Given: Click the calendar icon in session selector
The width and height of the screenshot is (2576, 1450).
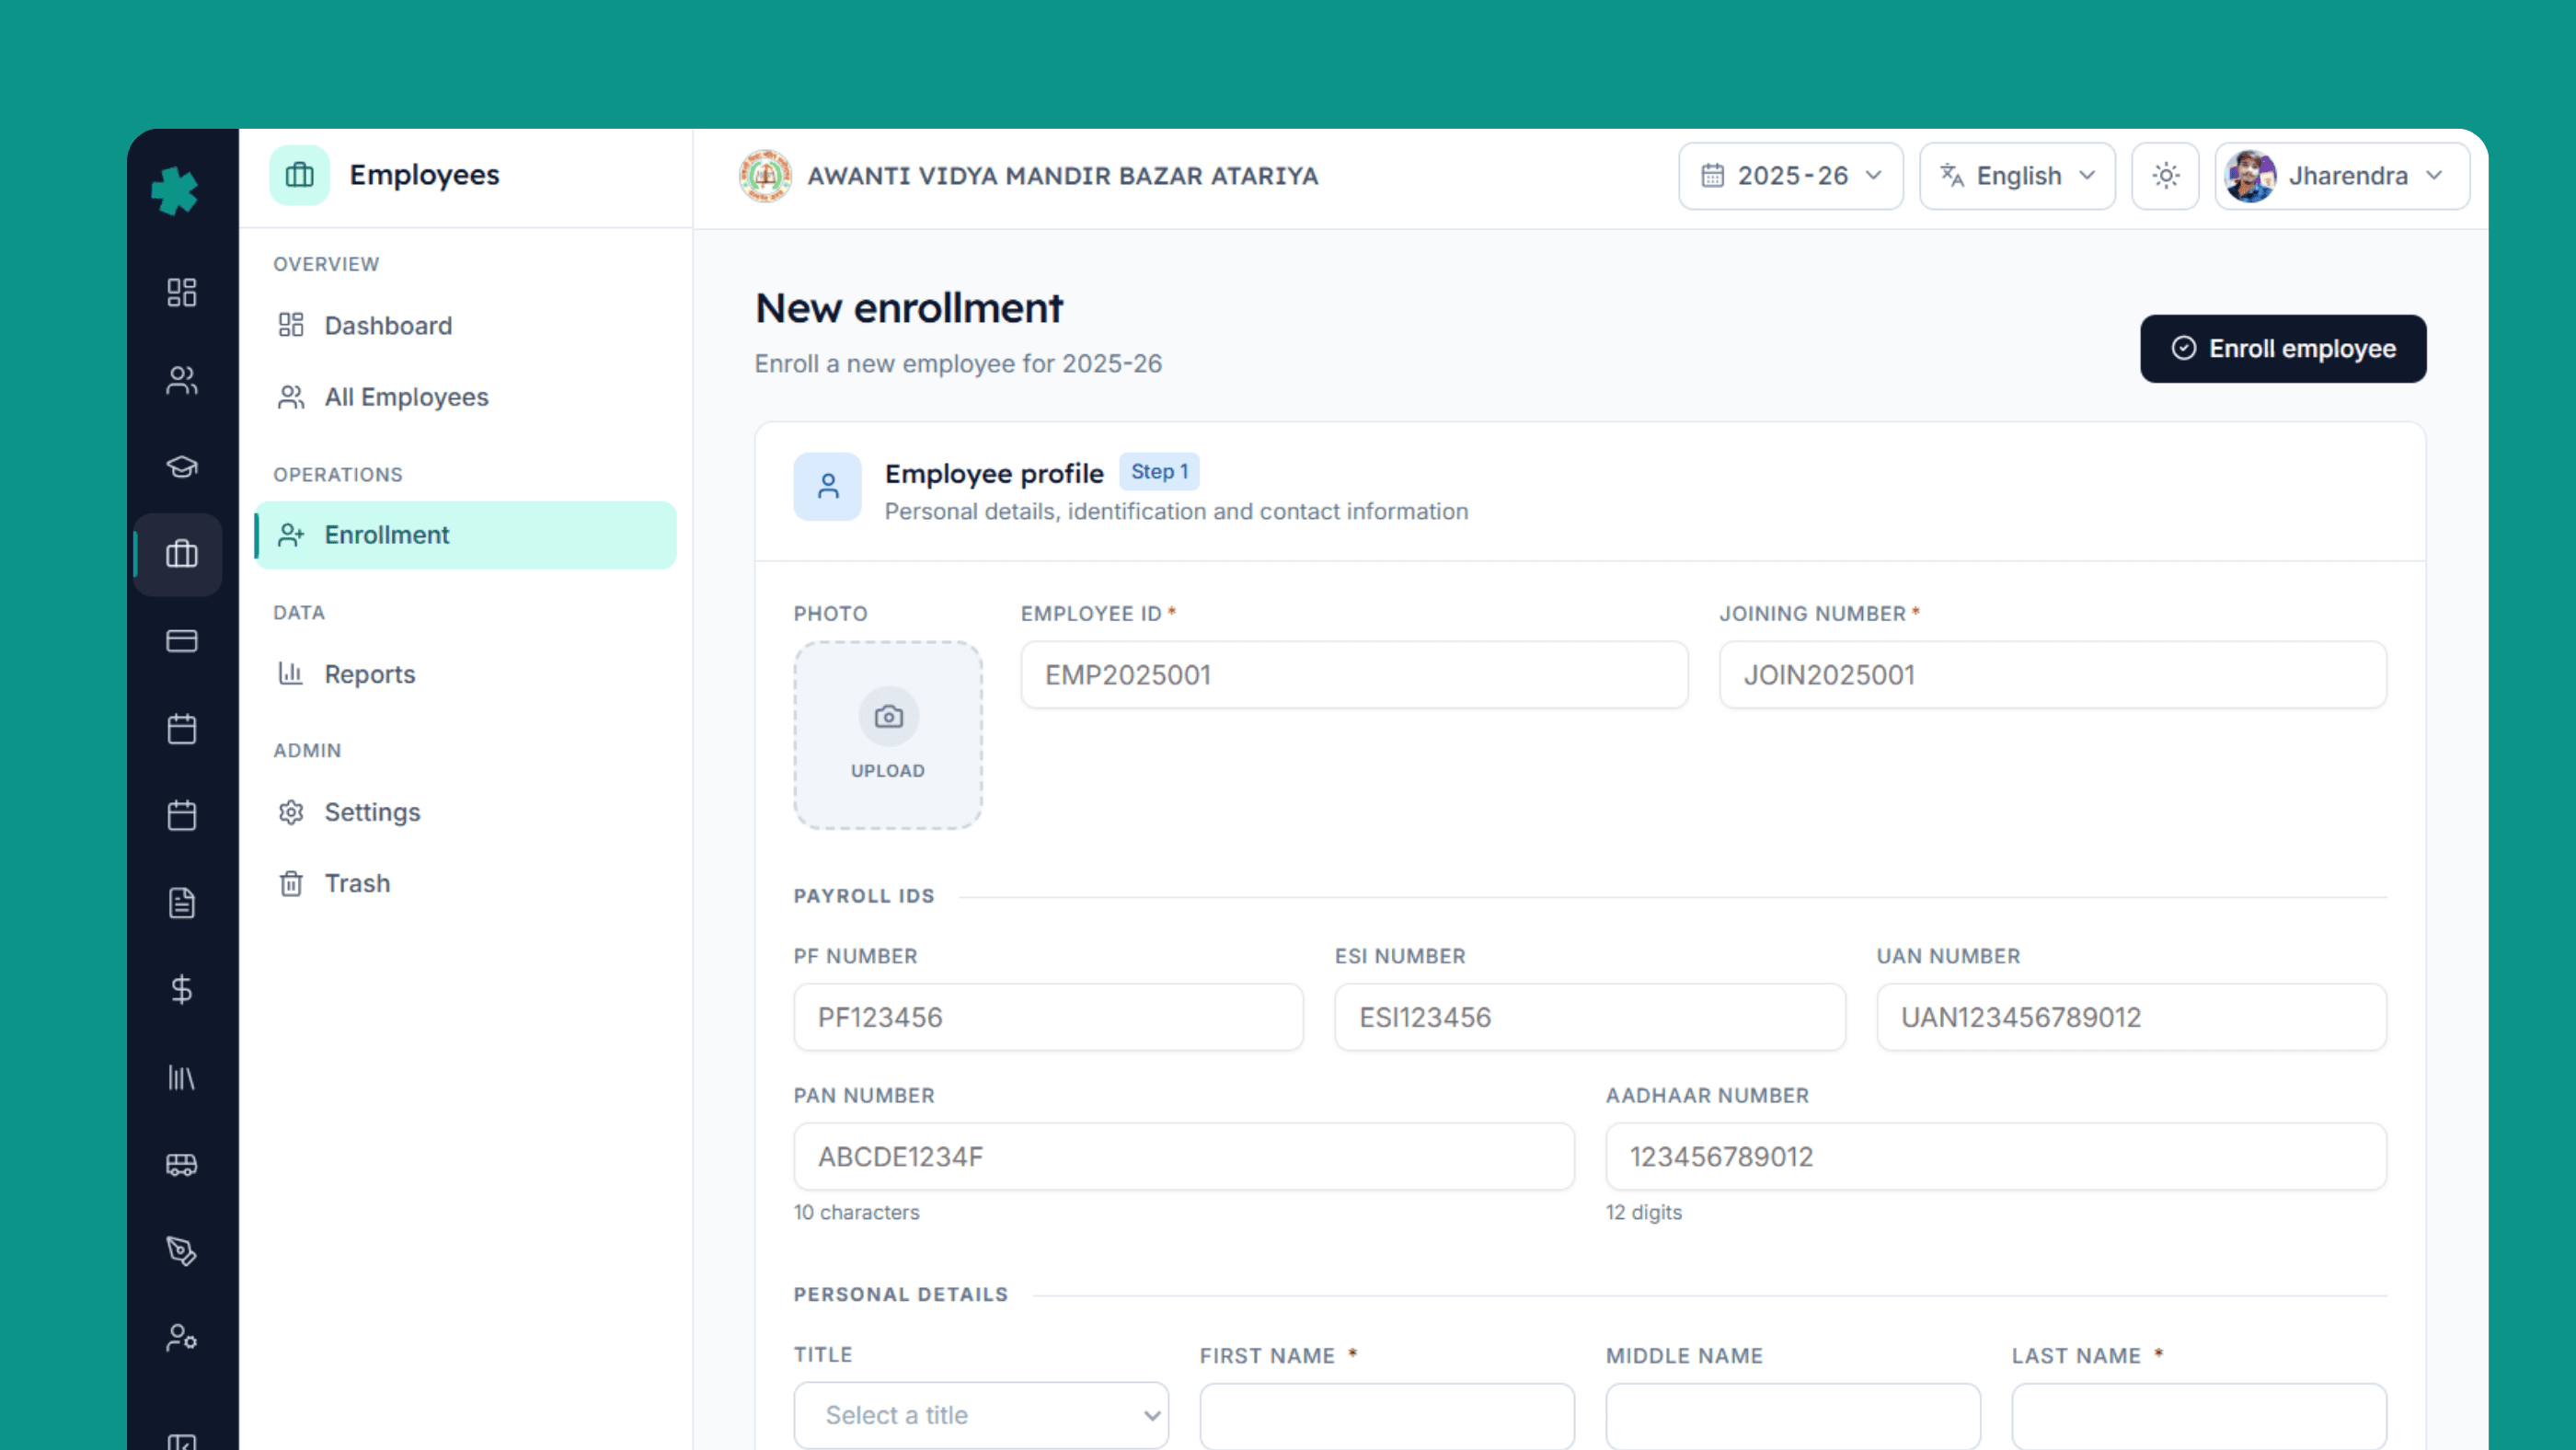Looking at the screenshot, I should click(1712, 176).
